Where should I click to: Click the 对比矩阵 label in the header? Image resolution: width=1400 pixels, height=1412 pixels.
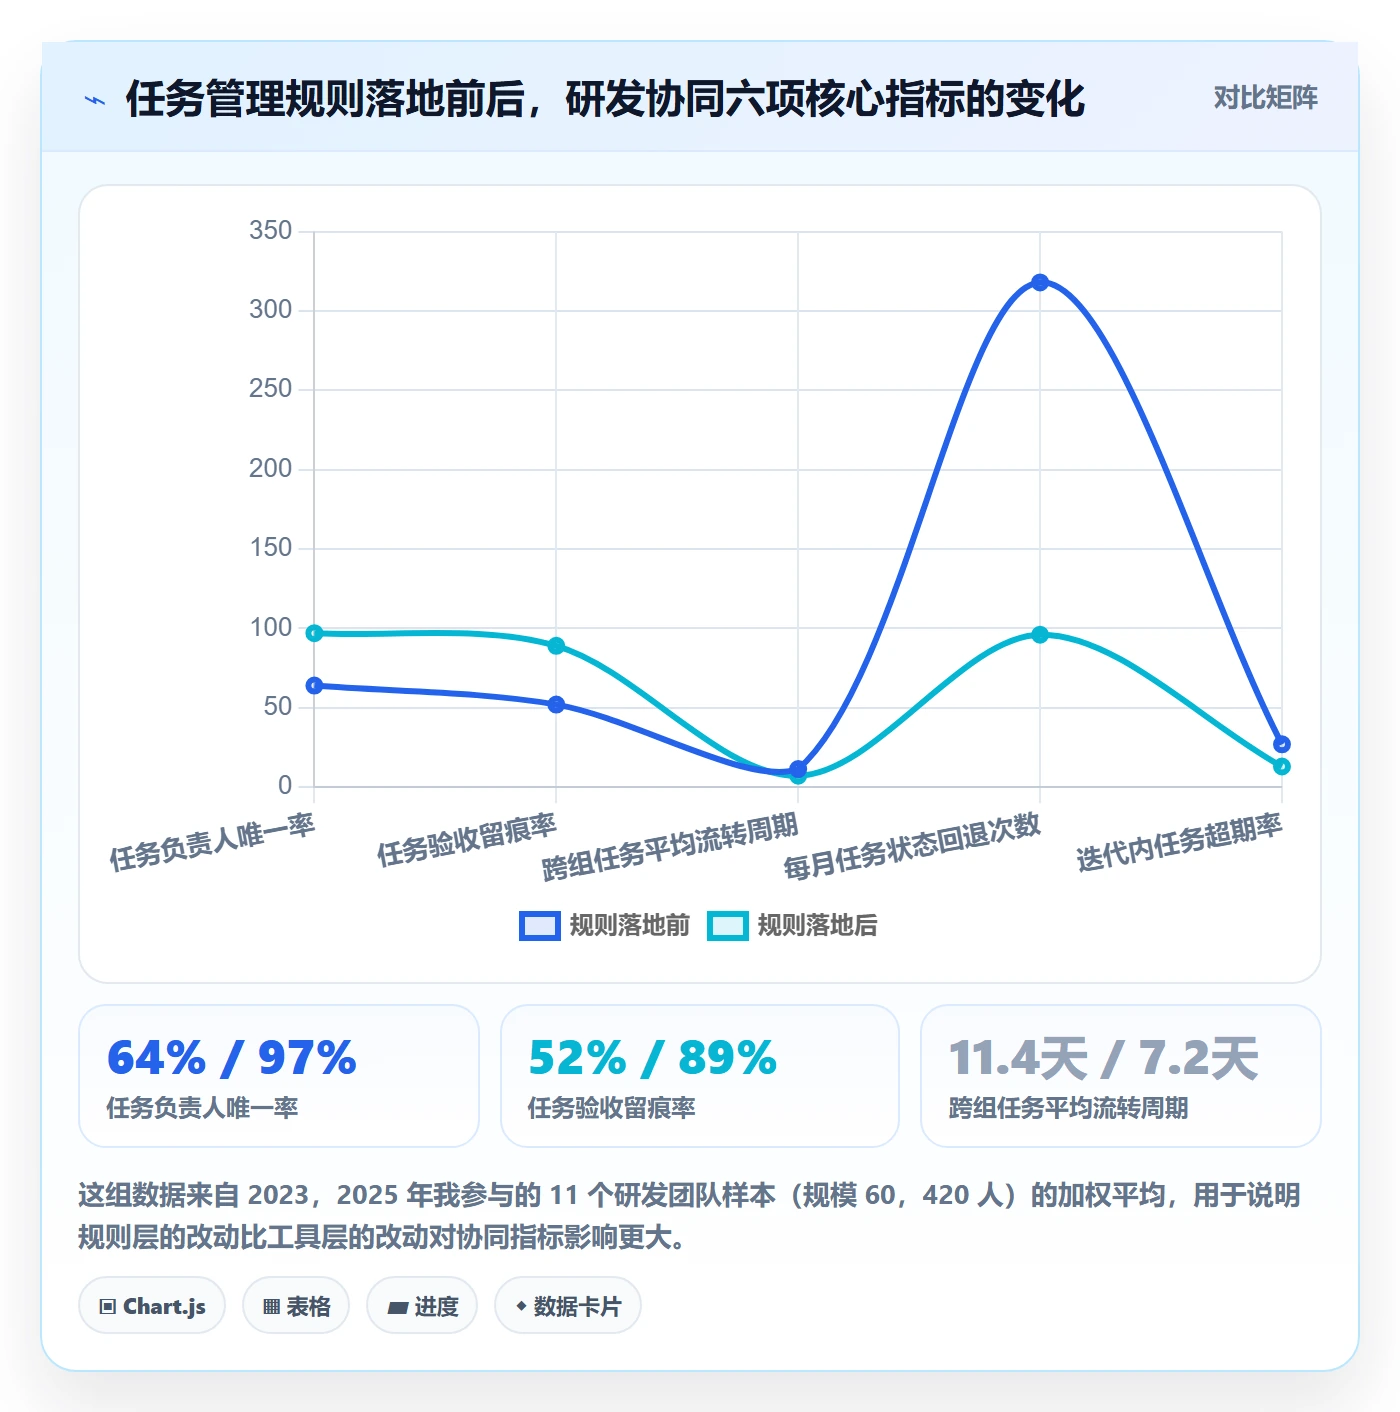pos(1265,98)
